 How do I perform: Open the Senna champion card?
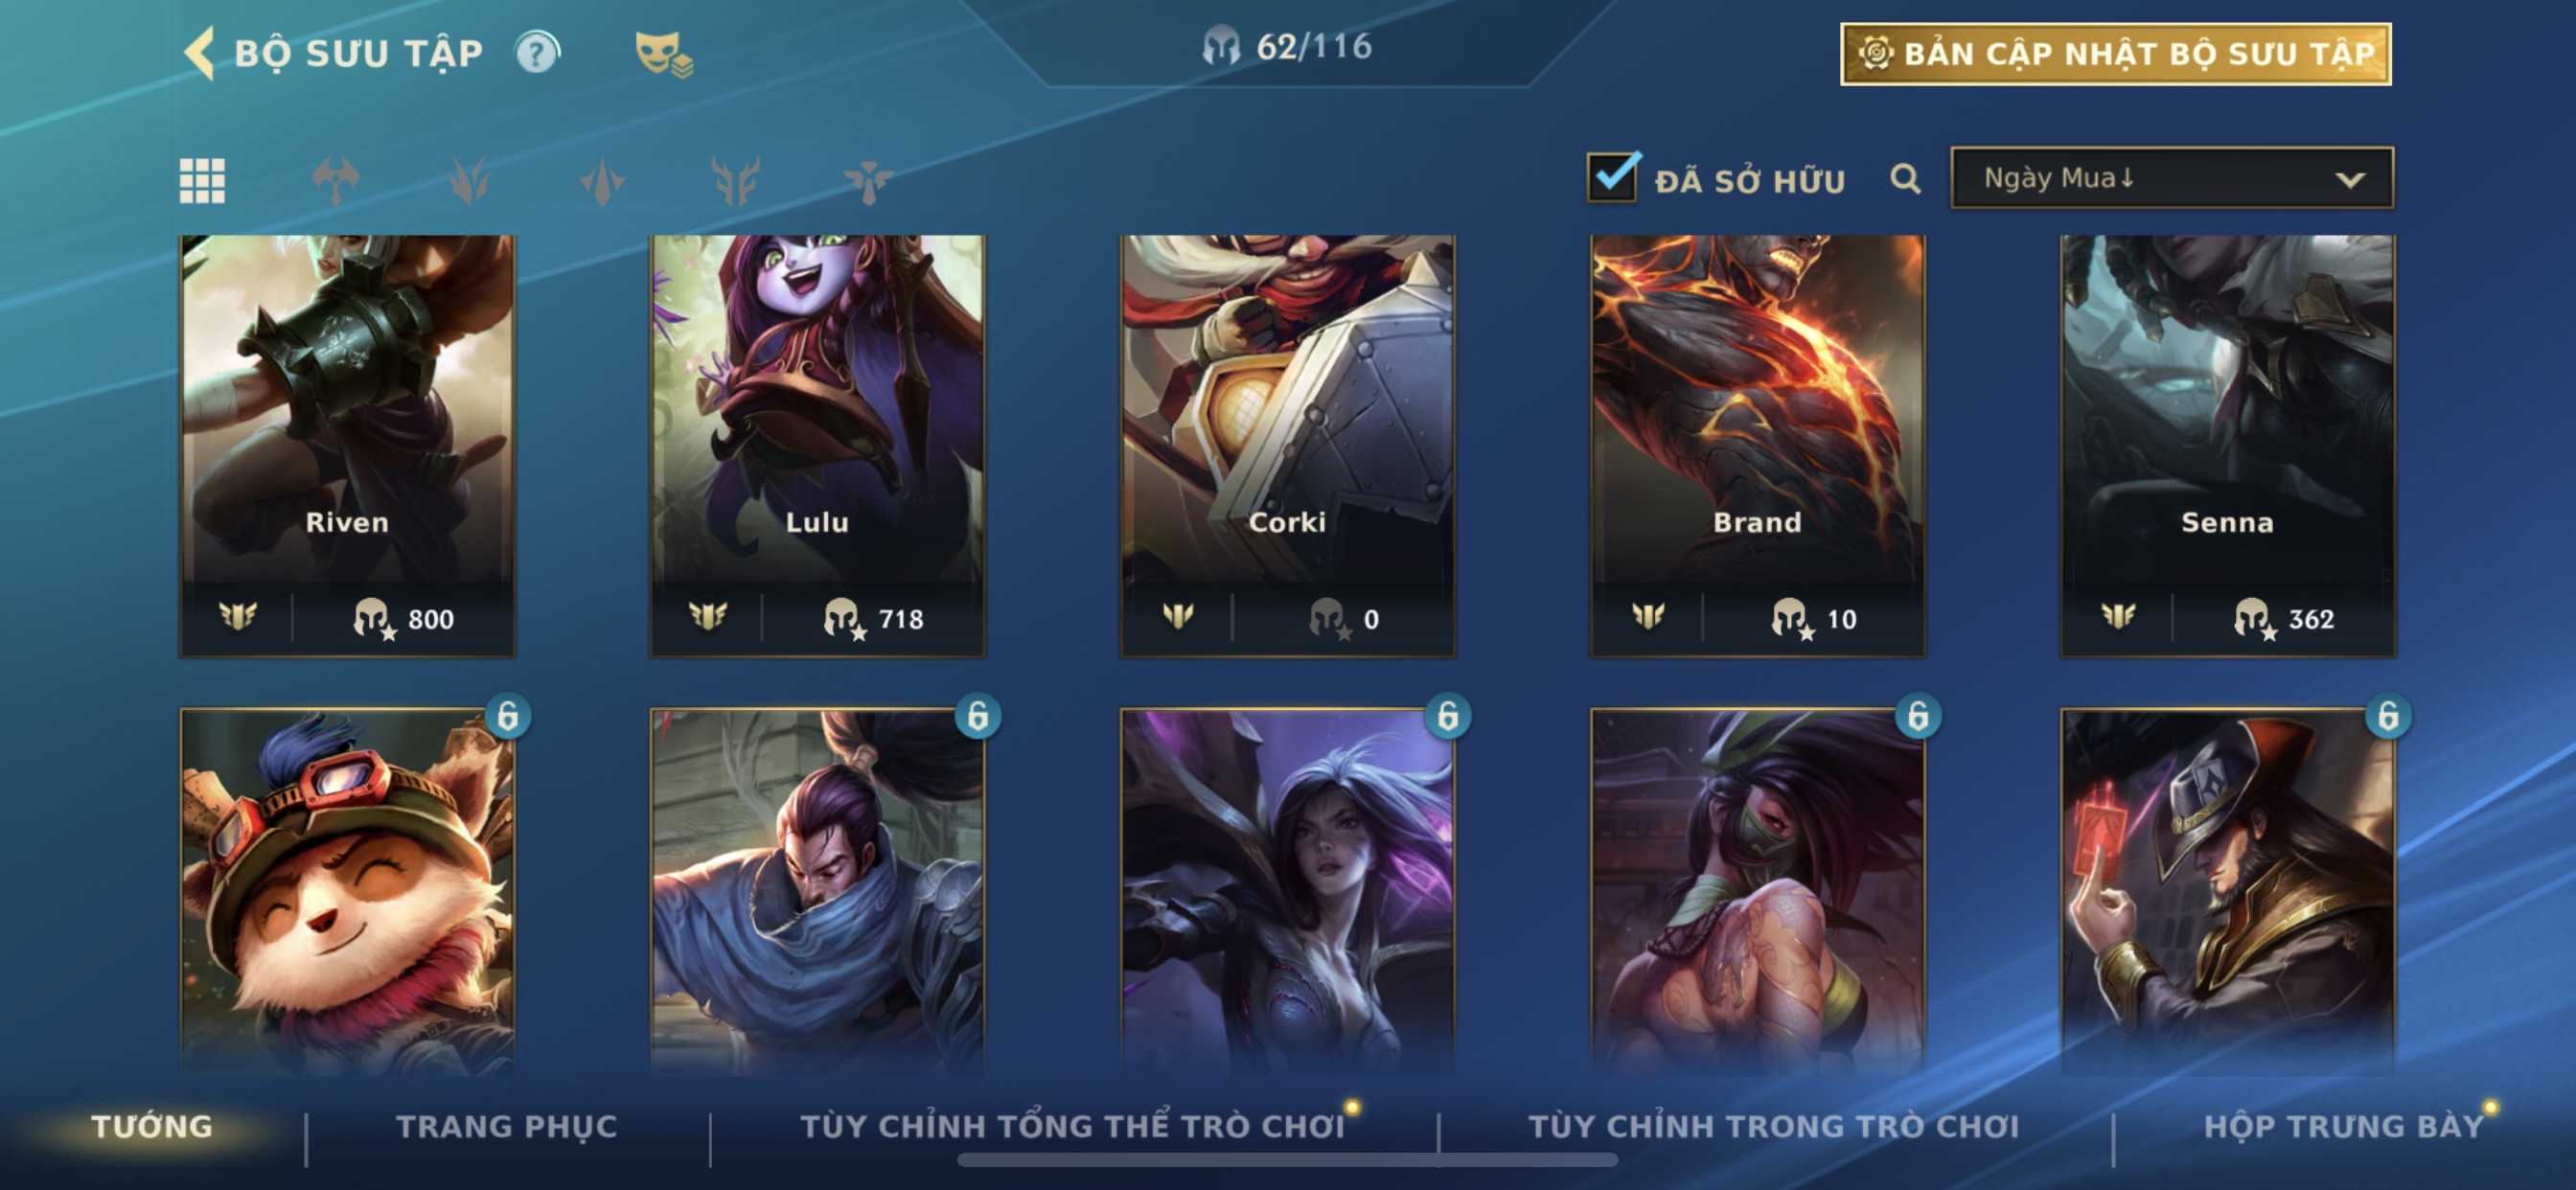(x=2228, y=446)
